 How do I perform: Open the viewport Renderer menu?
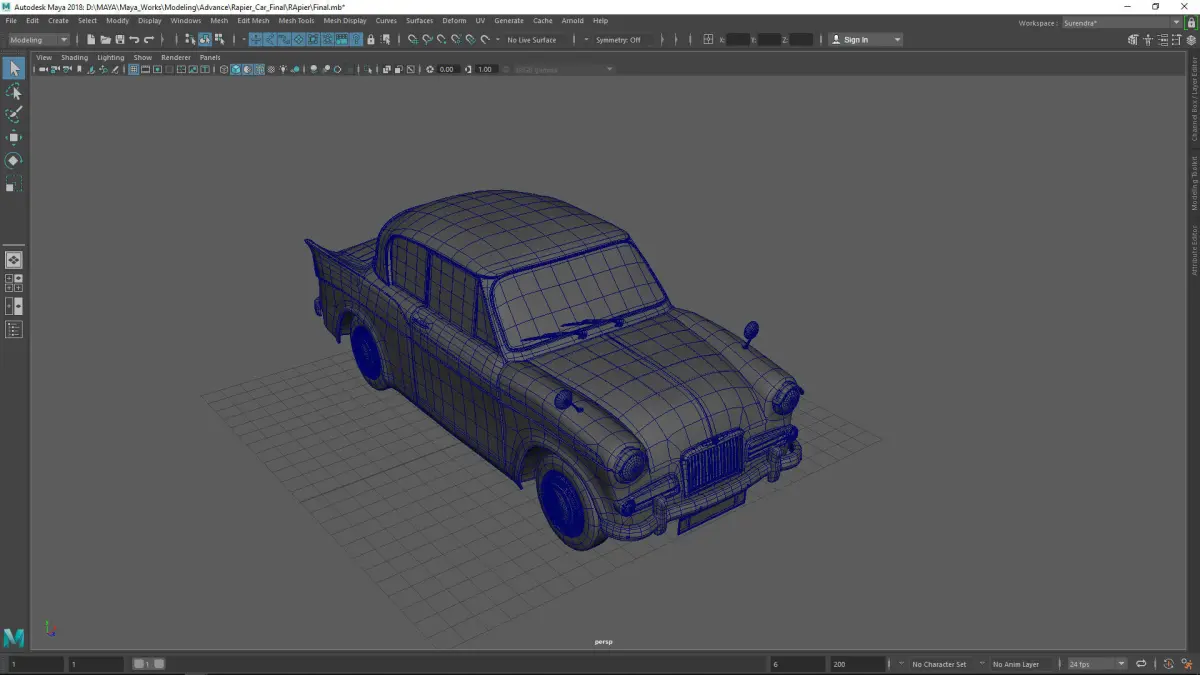click(176, 57)
